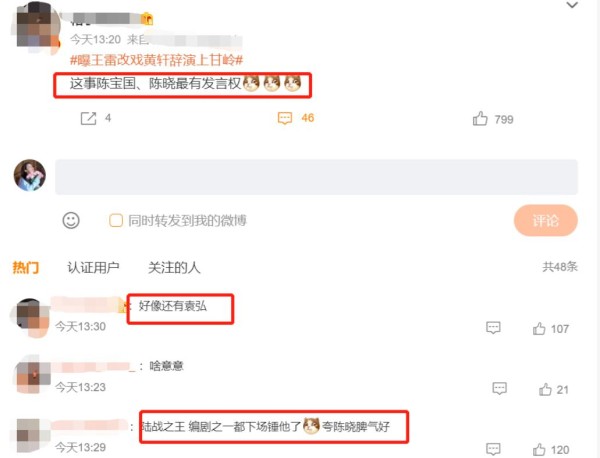The width and height of the screenshot is (600, 458).
Task: Like the 啥意意 comment with 21 likes
Action: pyautogui.click(x=545, y=390)
